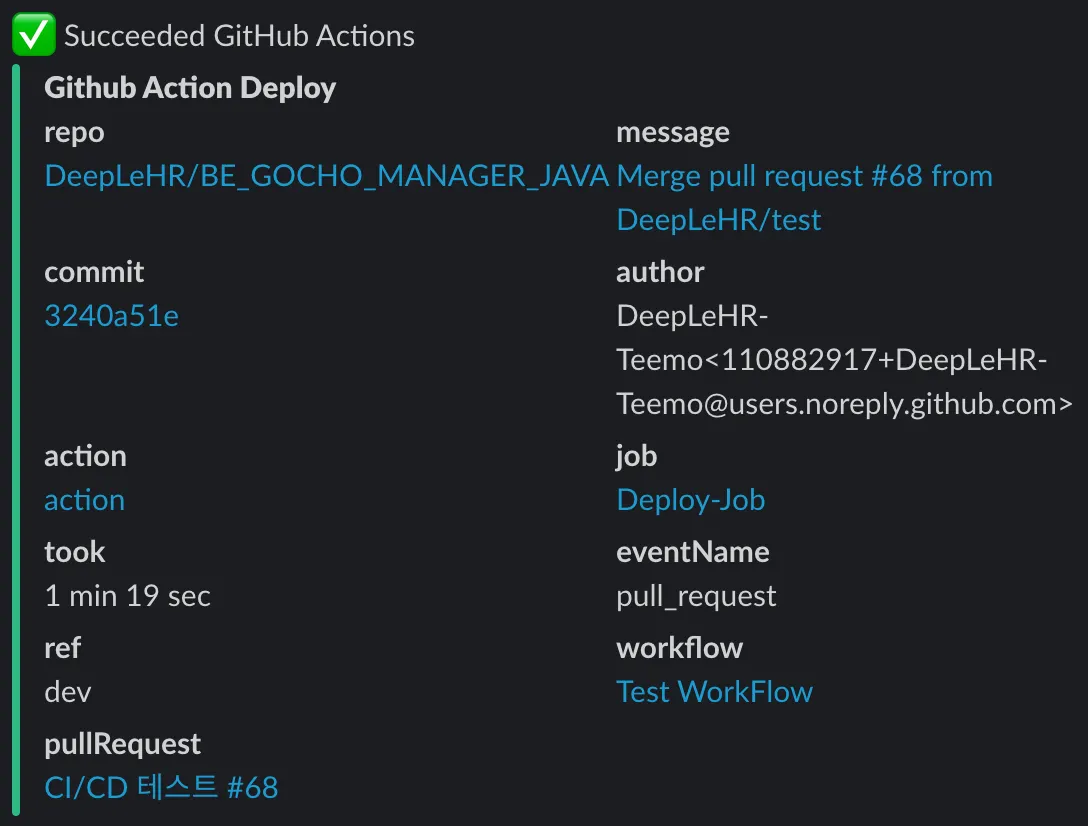Click the eventName field label

click(692, 552)
